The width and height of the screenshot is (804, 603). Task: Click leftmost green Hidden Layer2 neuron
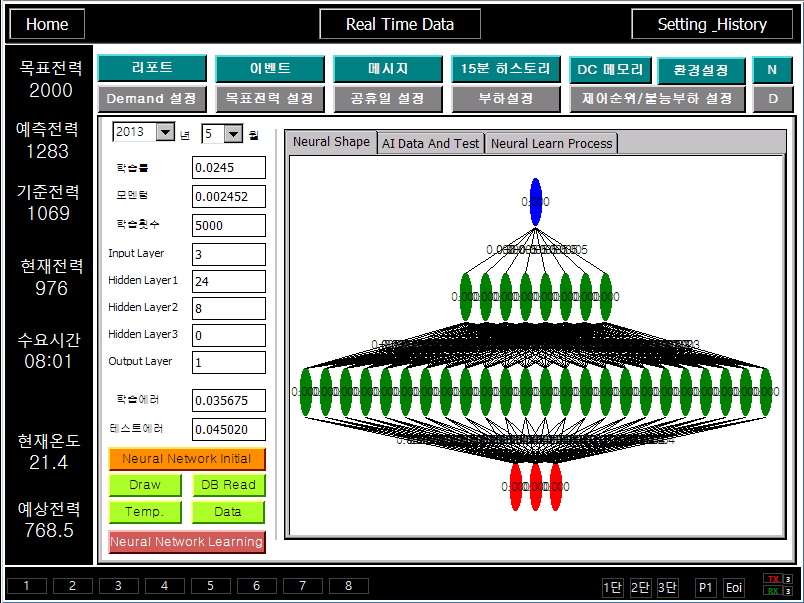(x=466, y=297)
